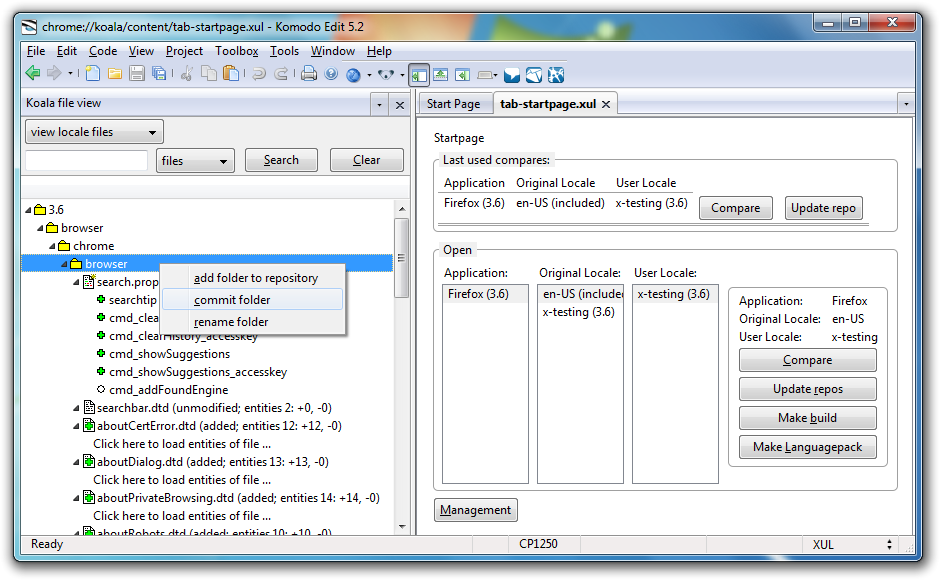Click the Management button
Image resolution: width=940 pixels, height=581 pixels.
475,510
